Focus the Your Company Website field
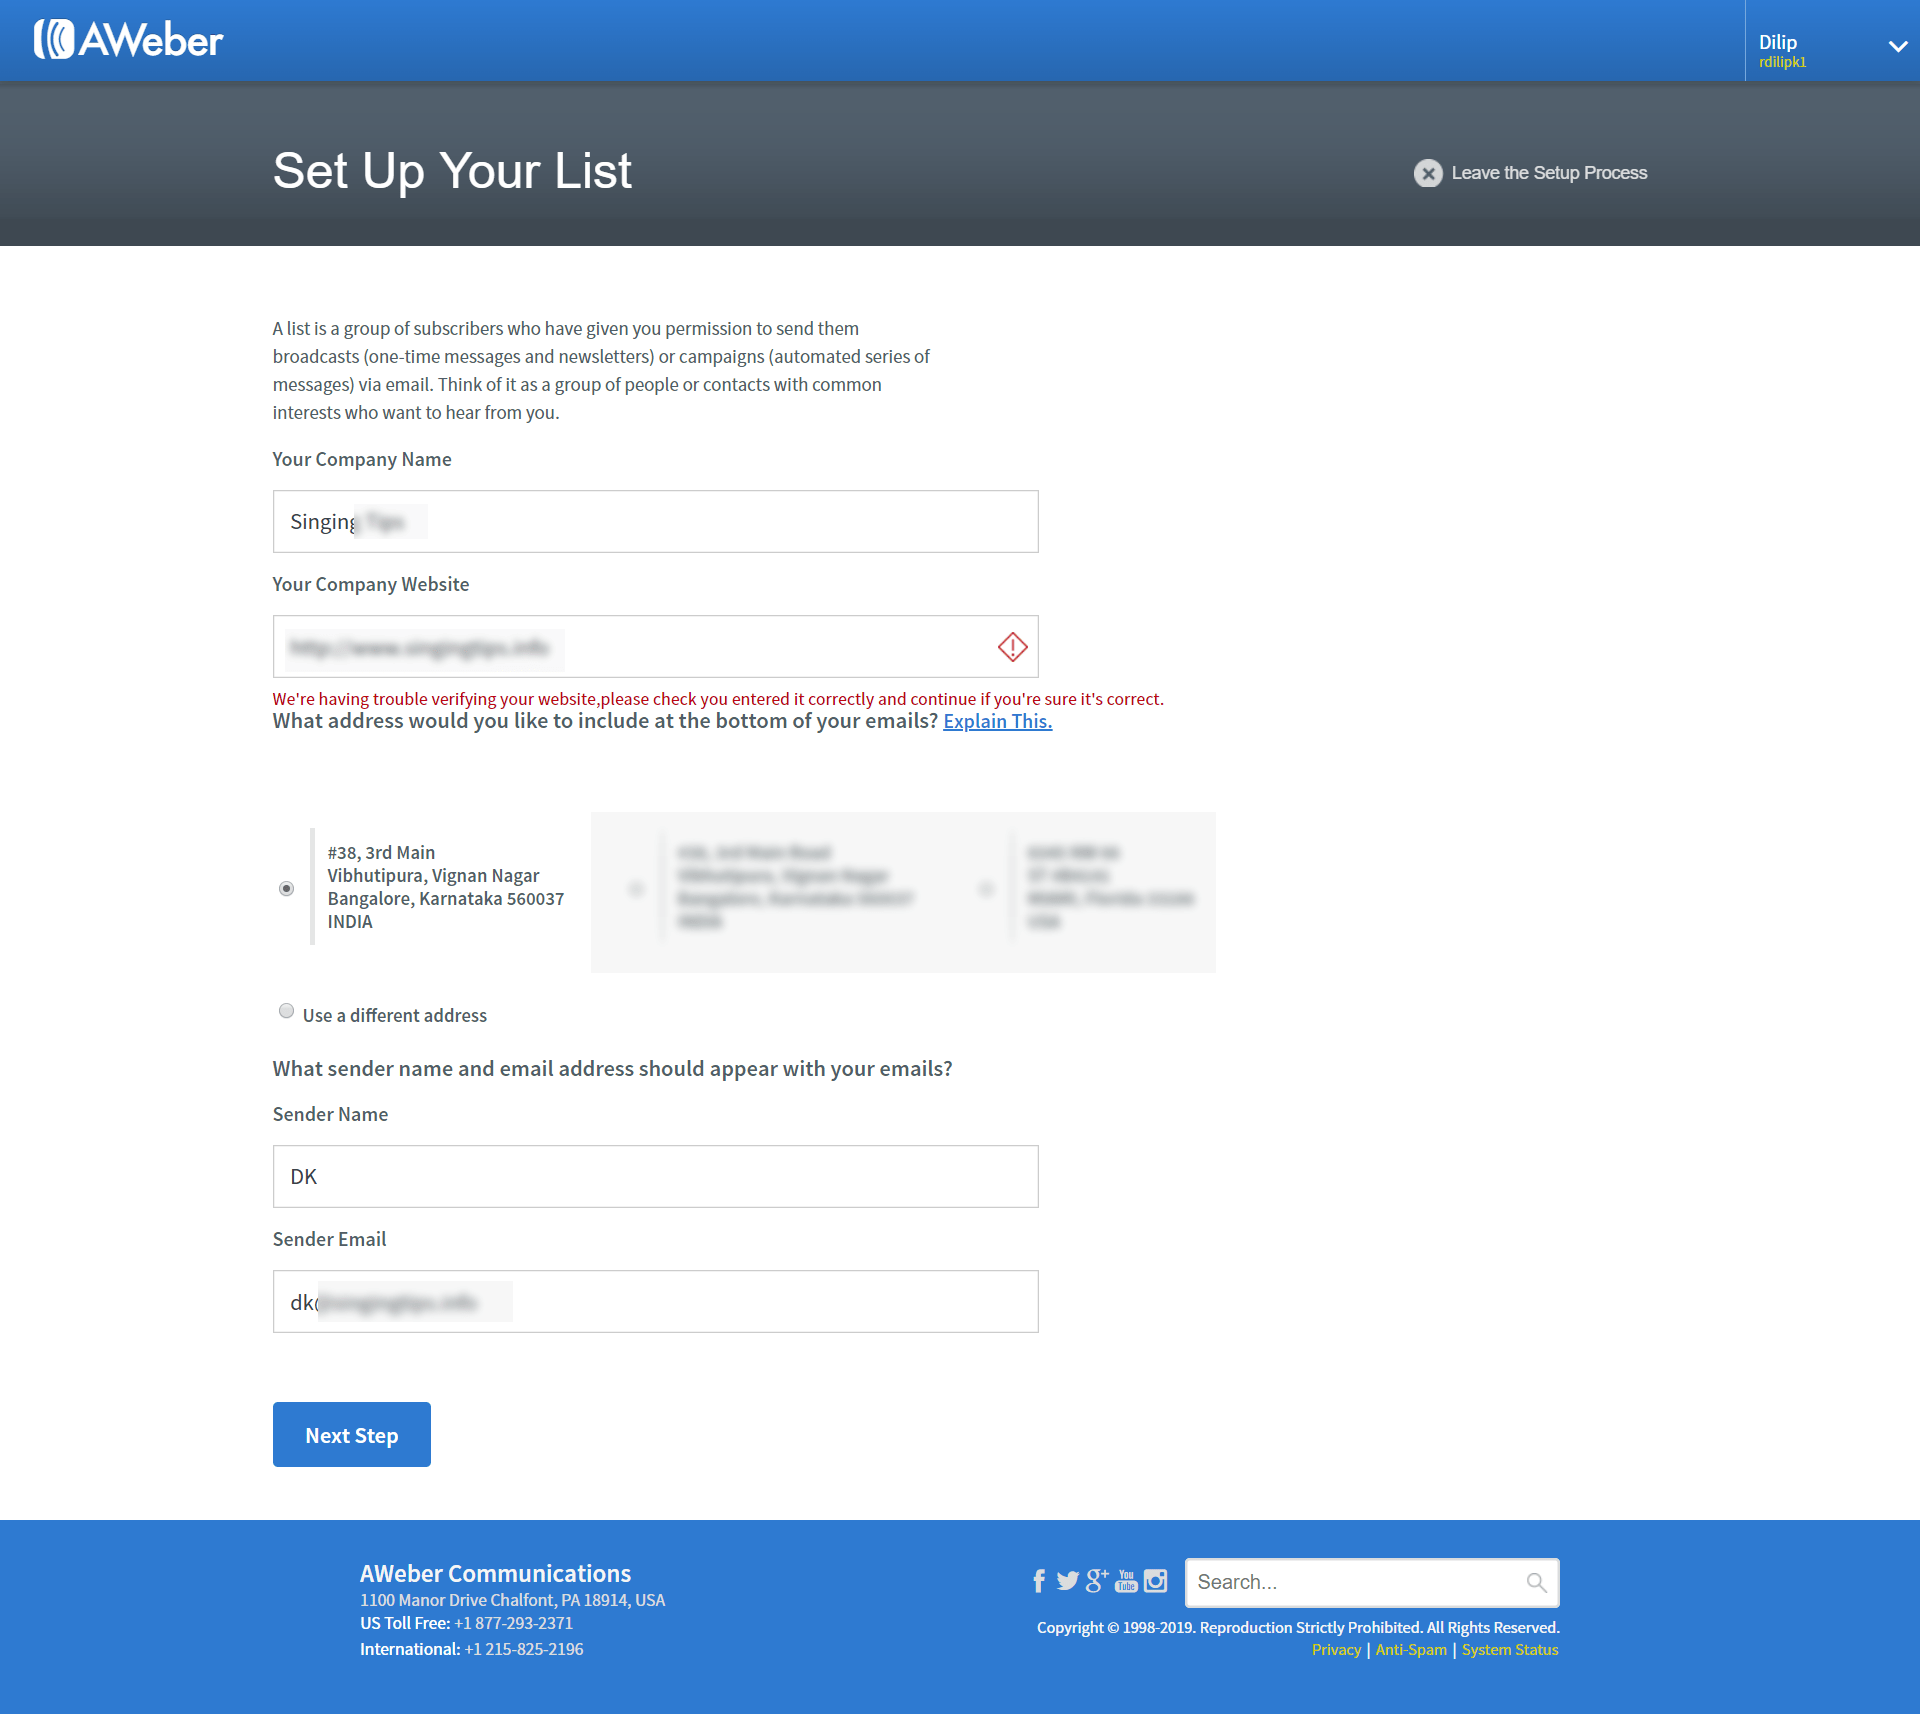 (655, 646)
